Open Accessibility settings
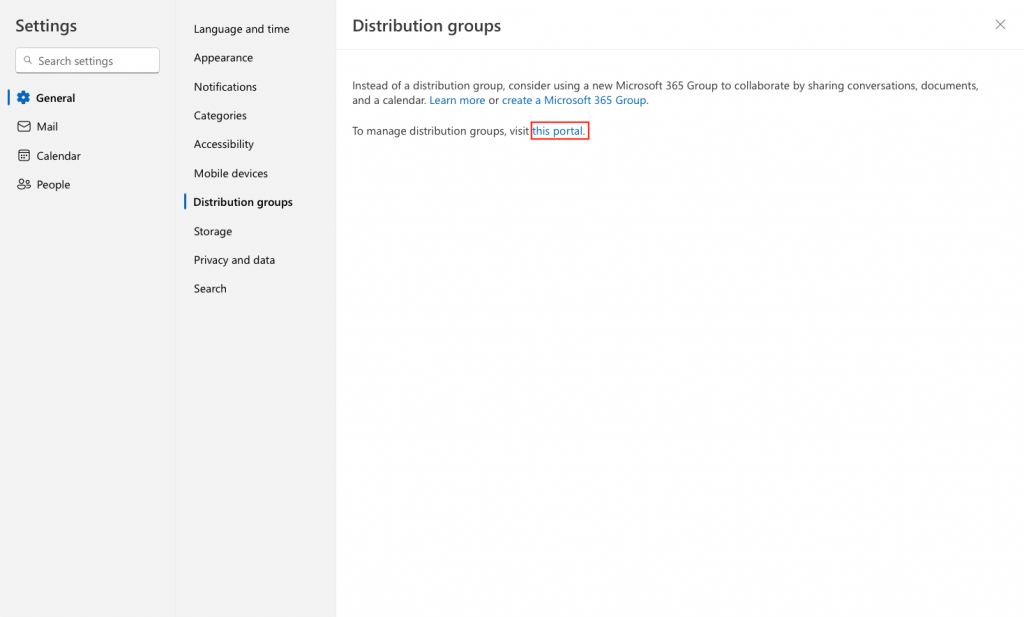Image resolution: width=1024 pixels, height=617 pixels. click(x=223, y=144)
